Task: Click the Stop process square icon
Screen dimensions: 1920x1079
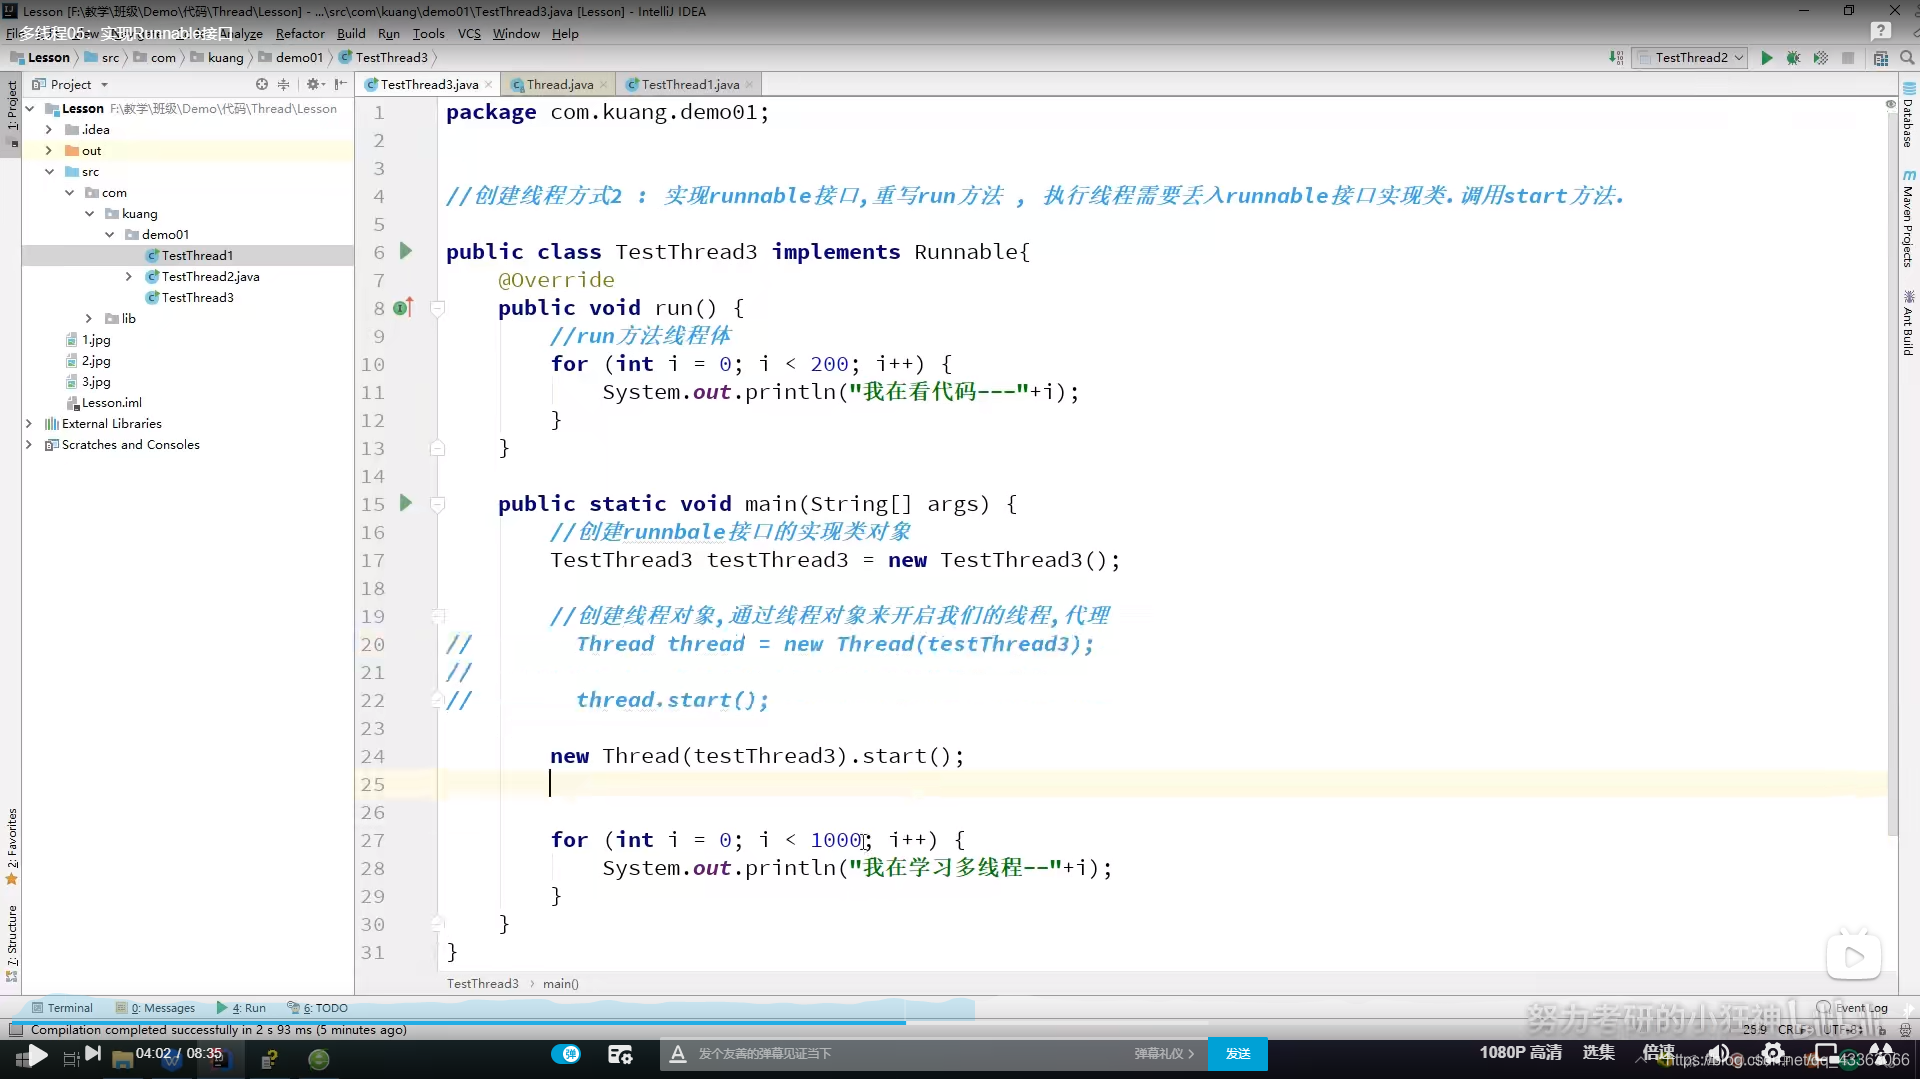Action: pos(1848,58)
